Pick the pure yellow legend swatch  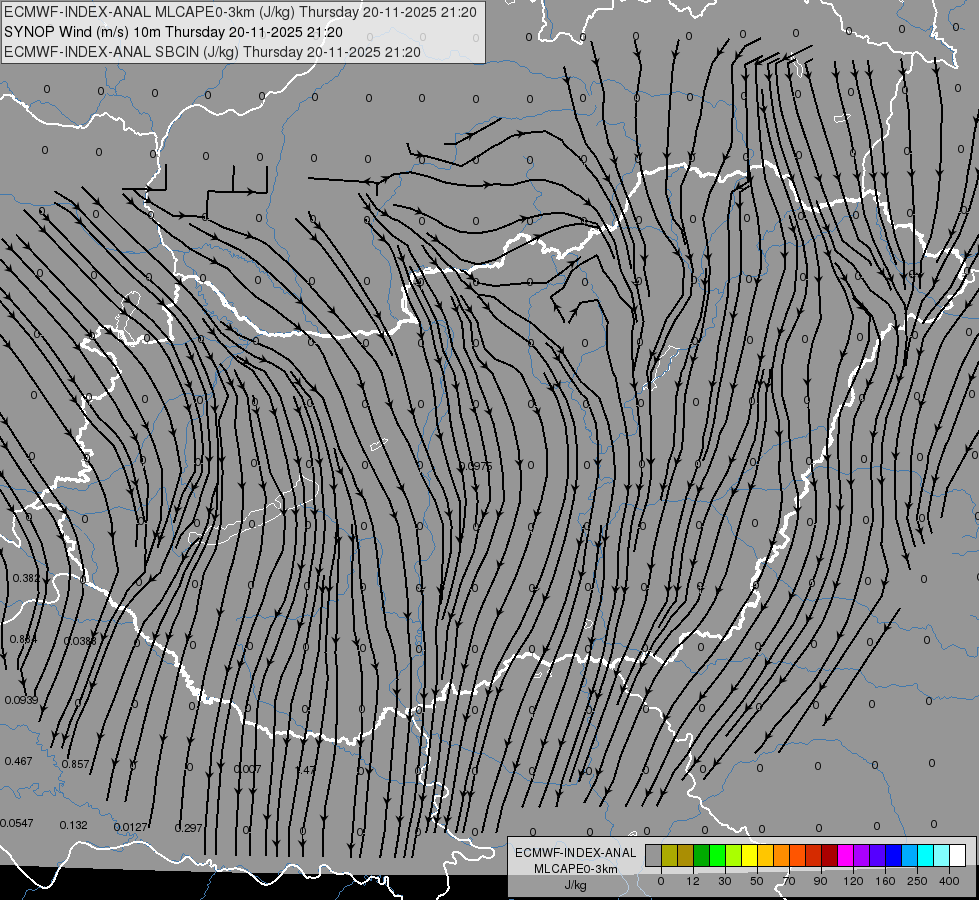(x=750, y=855)
